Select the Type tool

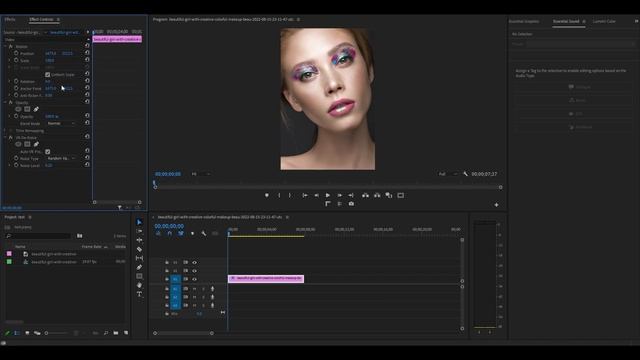click(139, 294)
